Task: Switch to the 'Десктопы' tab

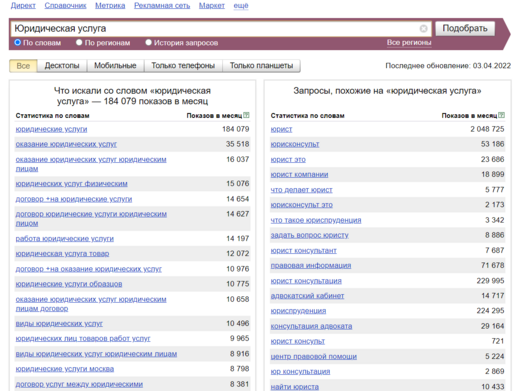Action: (x=62, y=66)
